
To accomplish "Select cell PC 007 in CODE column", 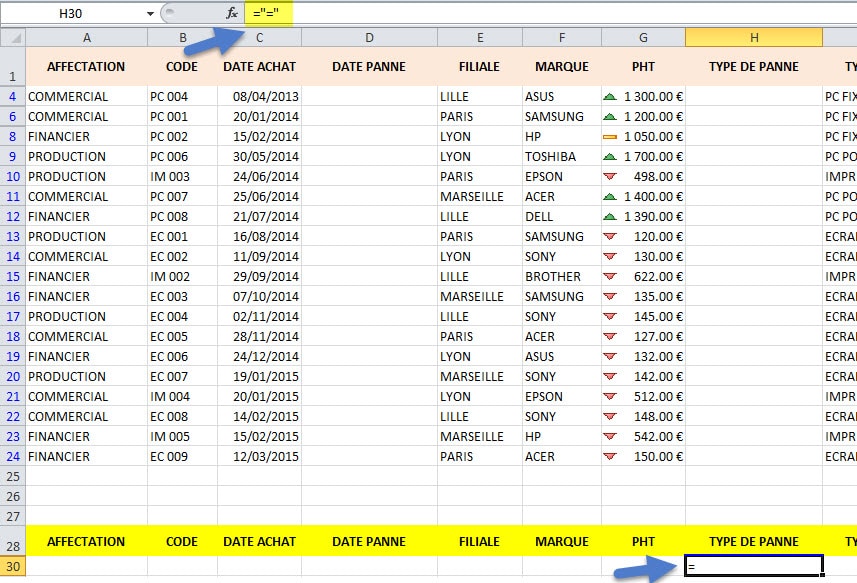I will point(181,197).
